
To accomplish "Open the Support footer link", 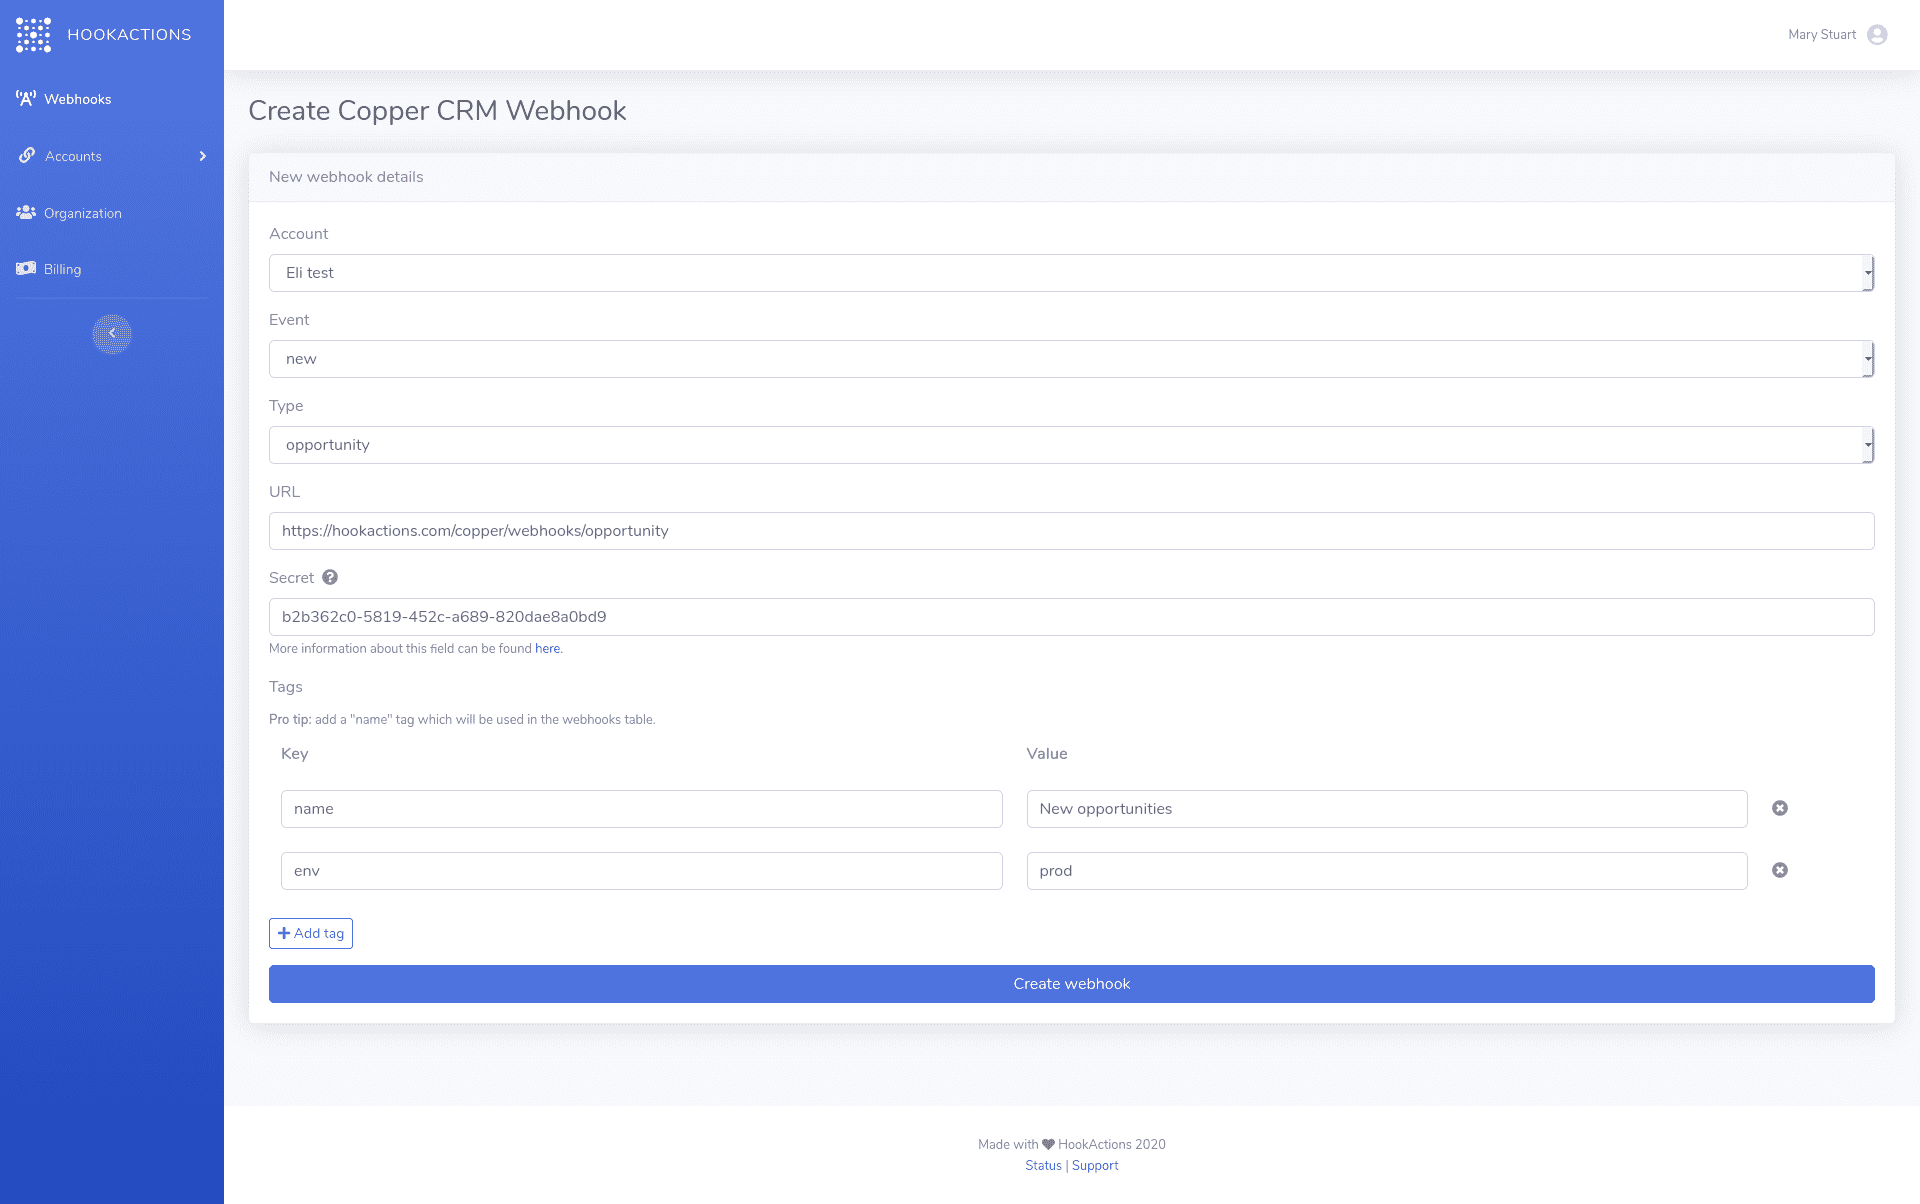I will pos(1095,1165).
